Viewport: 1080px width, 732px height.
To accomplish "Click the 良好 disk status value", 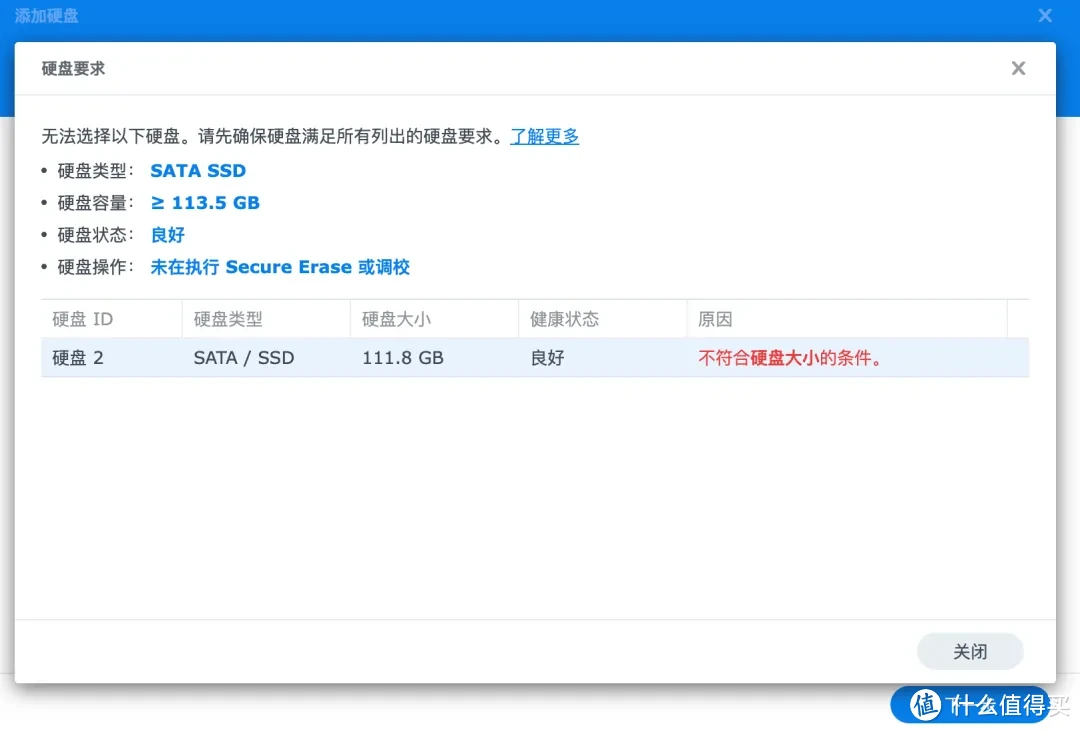I will (167, 234).
